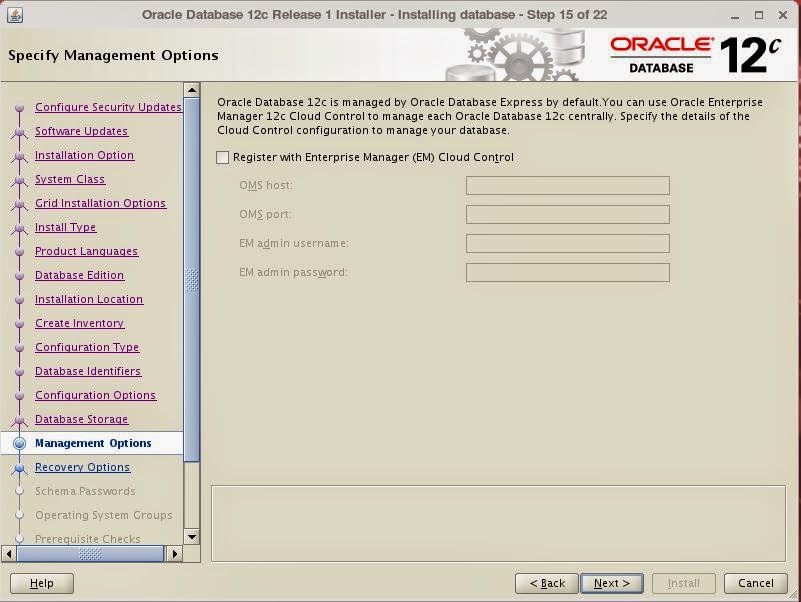
Task: Check Register with Enterprise Manager Cloud Control
Action: point(222,157)
